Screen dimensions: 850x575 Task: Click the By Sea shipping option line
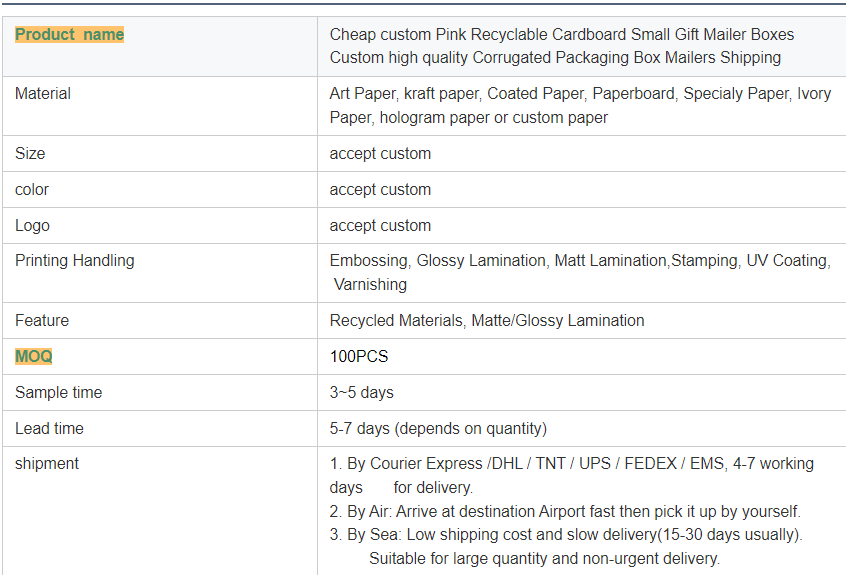[566, 535]
